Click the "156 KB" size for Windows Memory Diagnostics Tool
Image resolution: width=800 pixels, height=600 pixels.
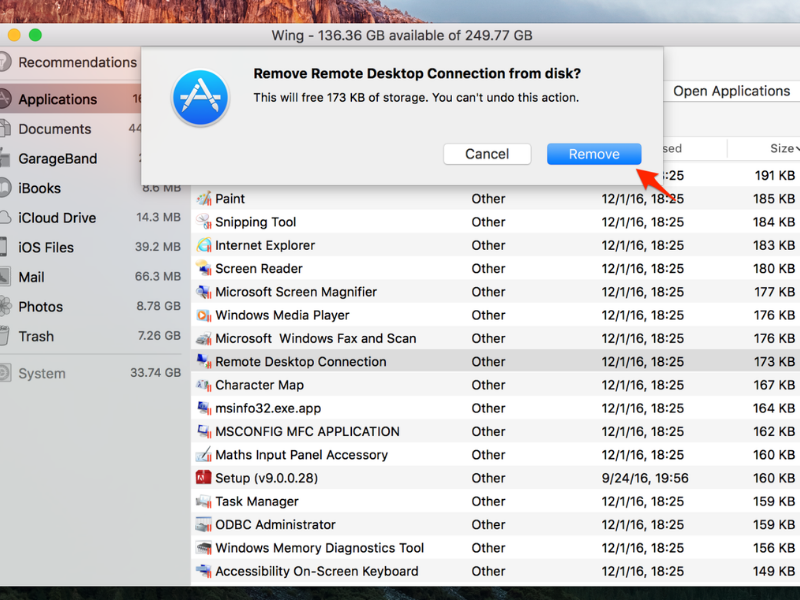[774, 548]
